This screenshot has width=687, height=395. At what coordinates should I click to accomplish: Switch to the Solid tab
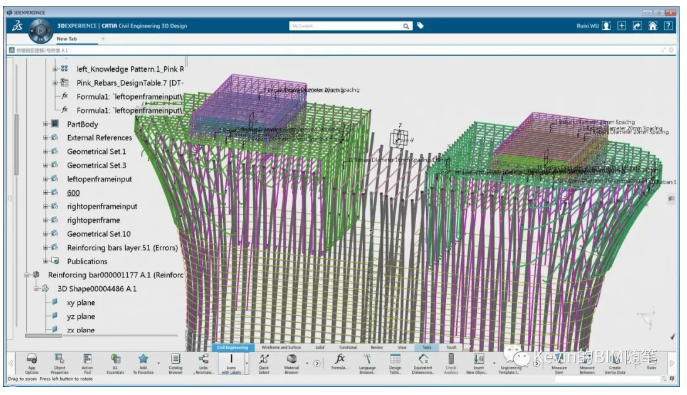[320, 347]
